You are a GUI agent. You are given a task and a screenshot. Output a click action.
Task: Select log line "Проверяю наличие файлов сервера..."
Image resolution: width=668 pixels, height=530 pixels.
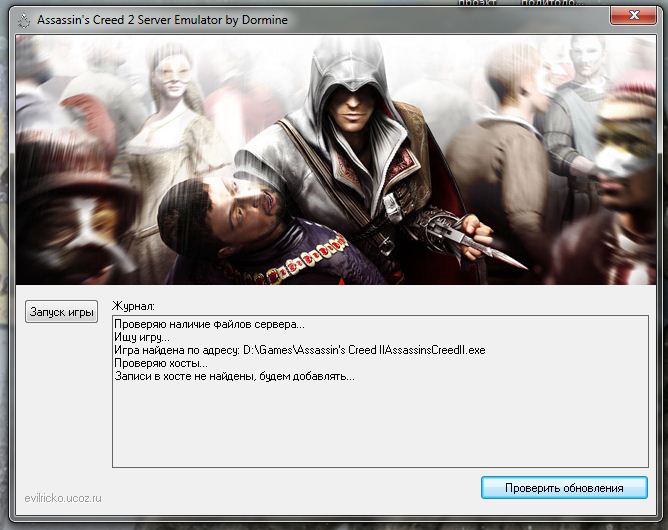pyautogui.click(x=209, y=325)
